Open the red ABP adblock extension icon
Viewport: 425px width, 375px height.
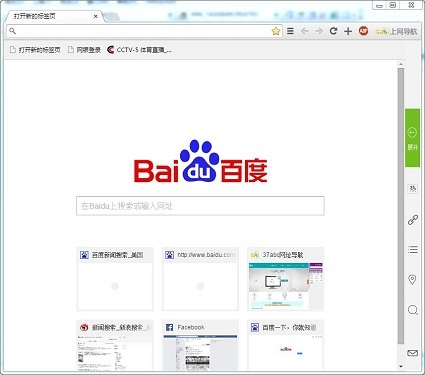(x=363, y=31)
